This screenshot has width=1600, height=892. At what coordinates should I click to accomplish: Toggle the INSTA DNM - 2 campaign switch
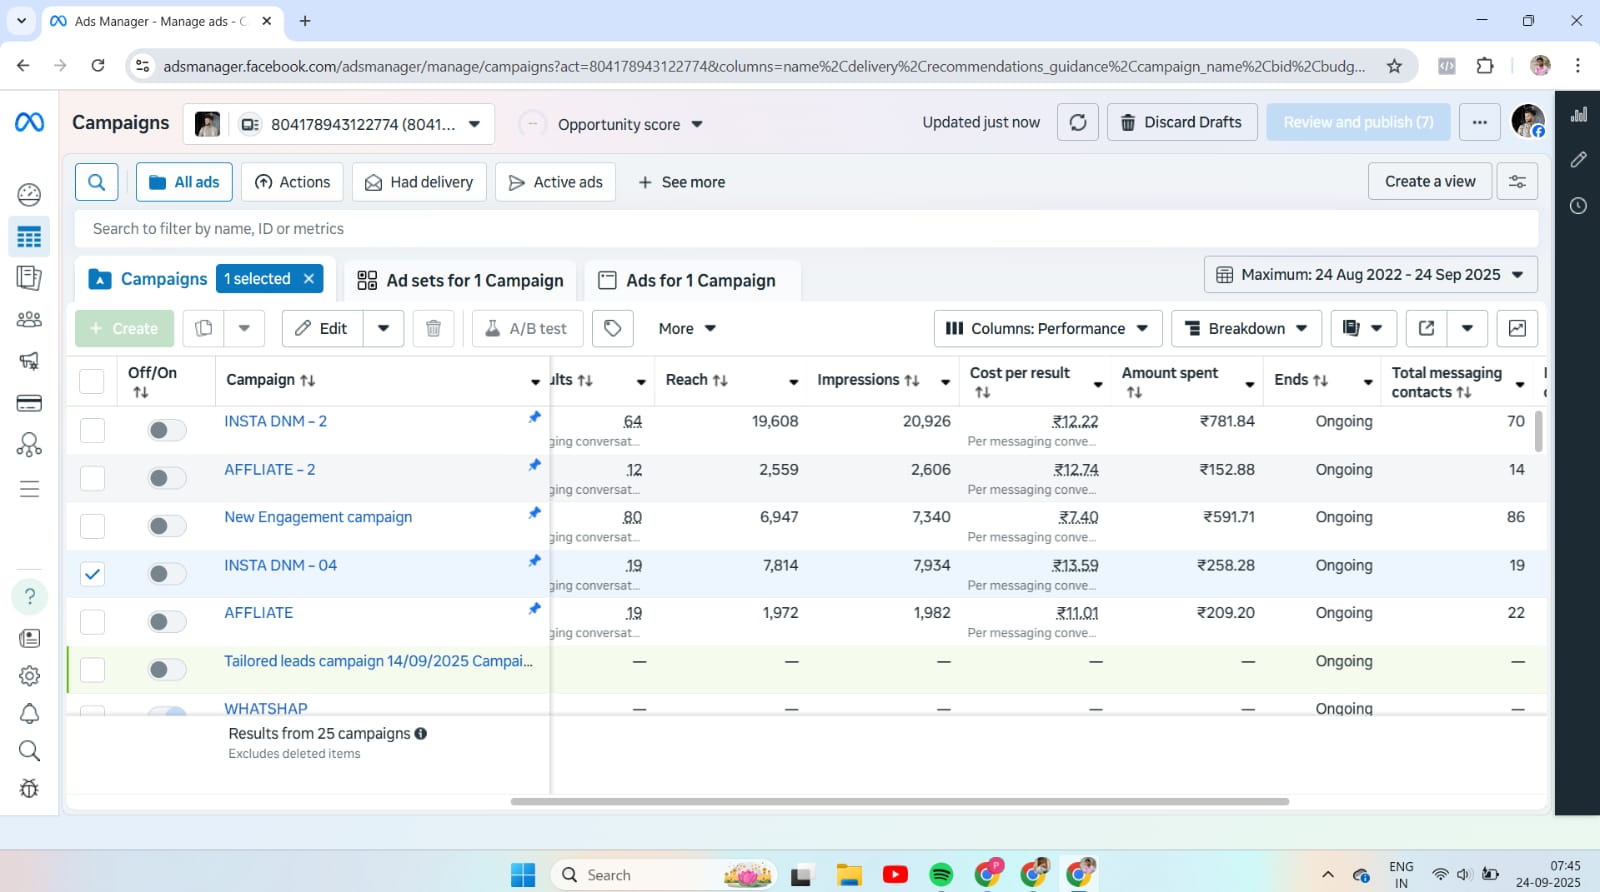166,430
